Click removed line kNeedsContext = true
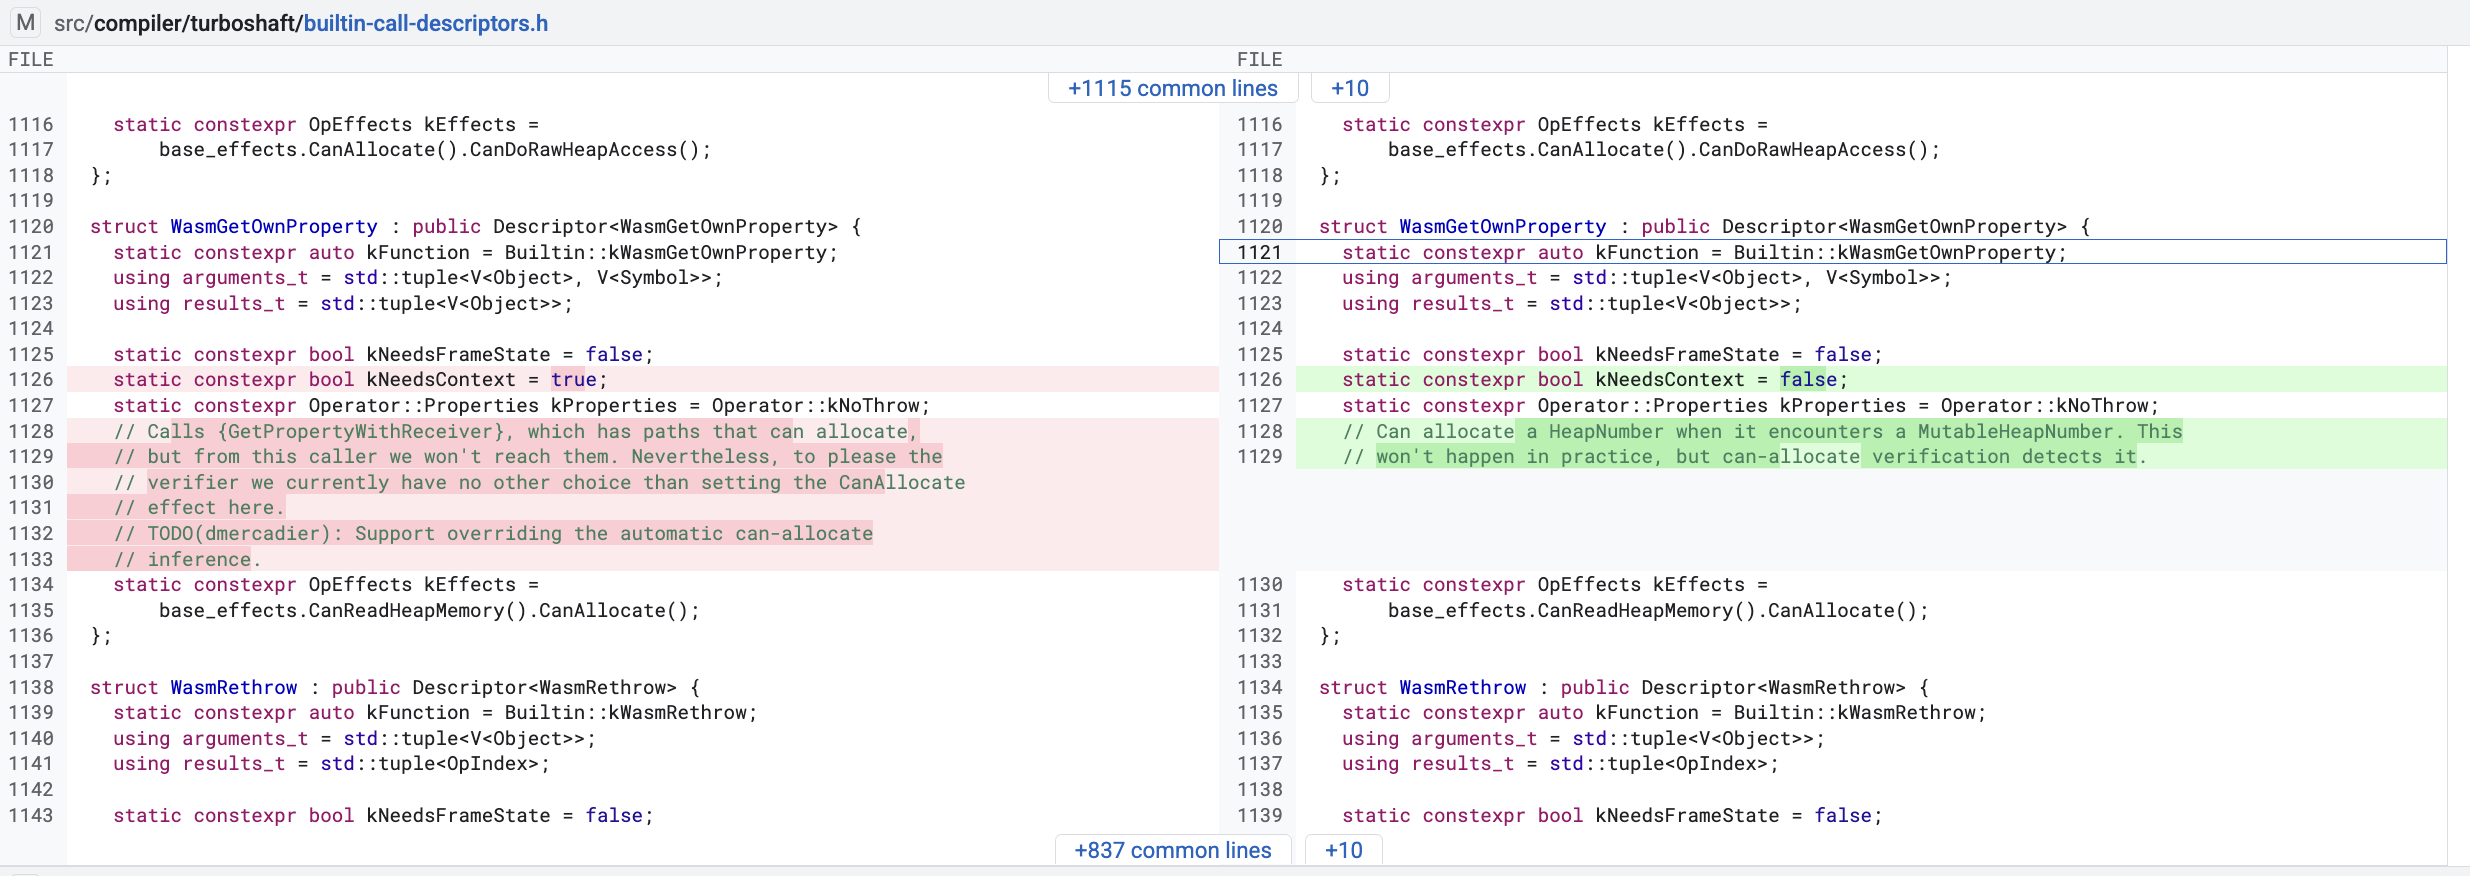The height and width of the screenshot is (876, 2470). [643, 379]
